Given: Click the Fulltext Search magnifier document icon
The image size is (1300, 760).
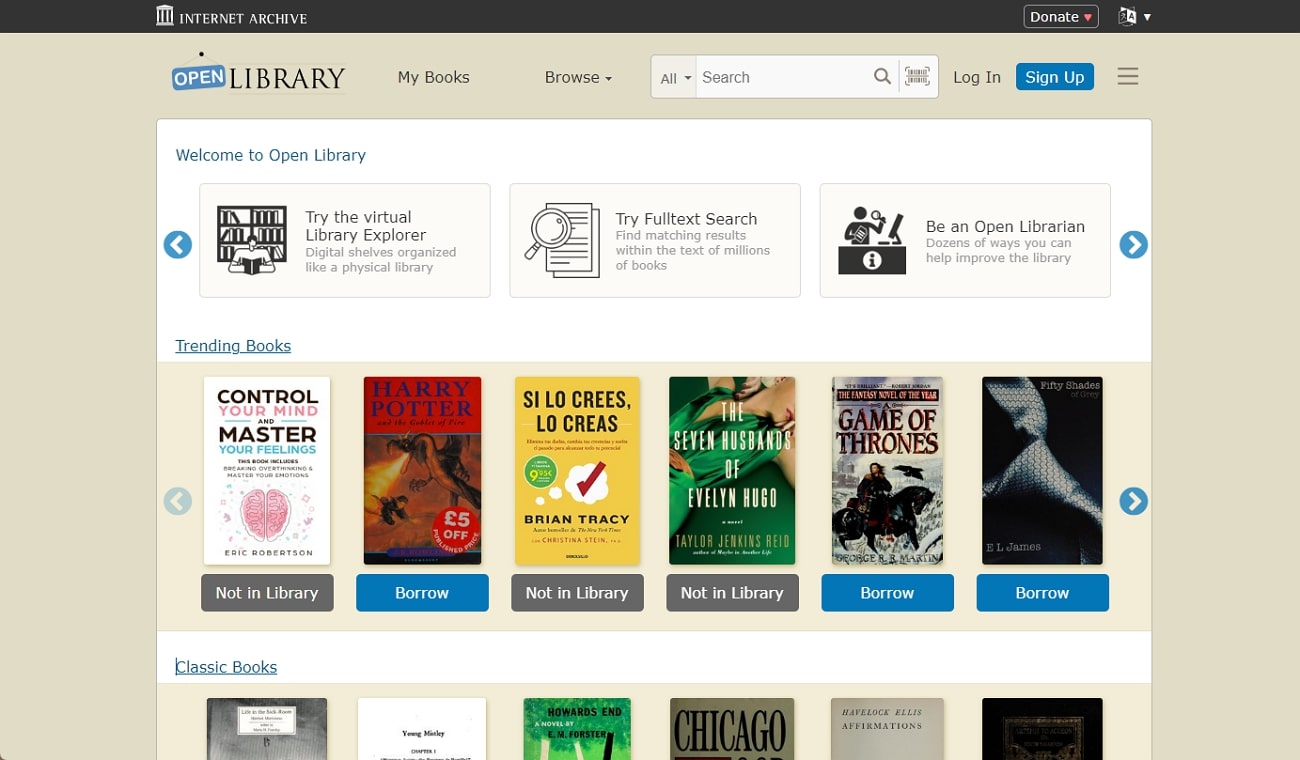Looking at the screenshot, I should pos(562,240).
